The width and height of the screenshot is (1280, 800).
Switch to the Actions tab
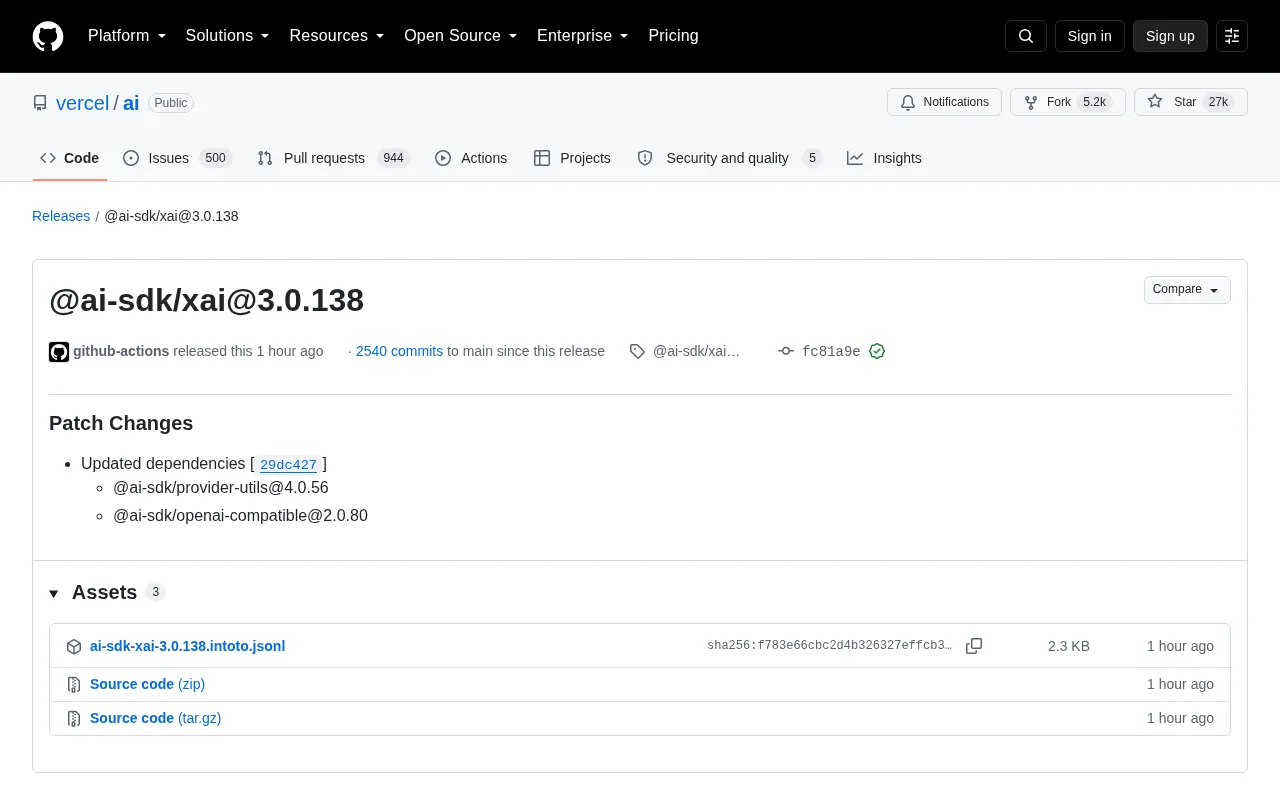[471, 158]
